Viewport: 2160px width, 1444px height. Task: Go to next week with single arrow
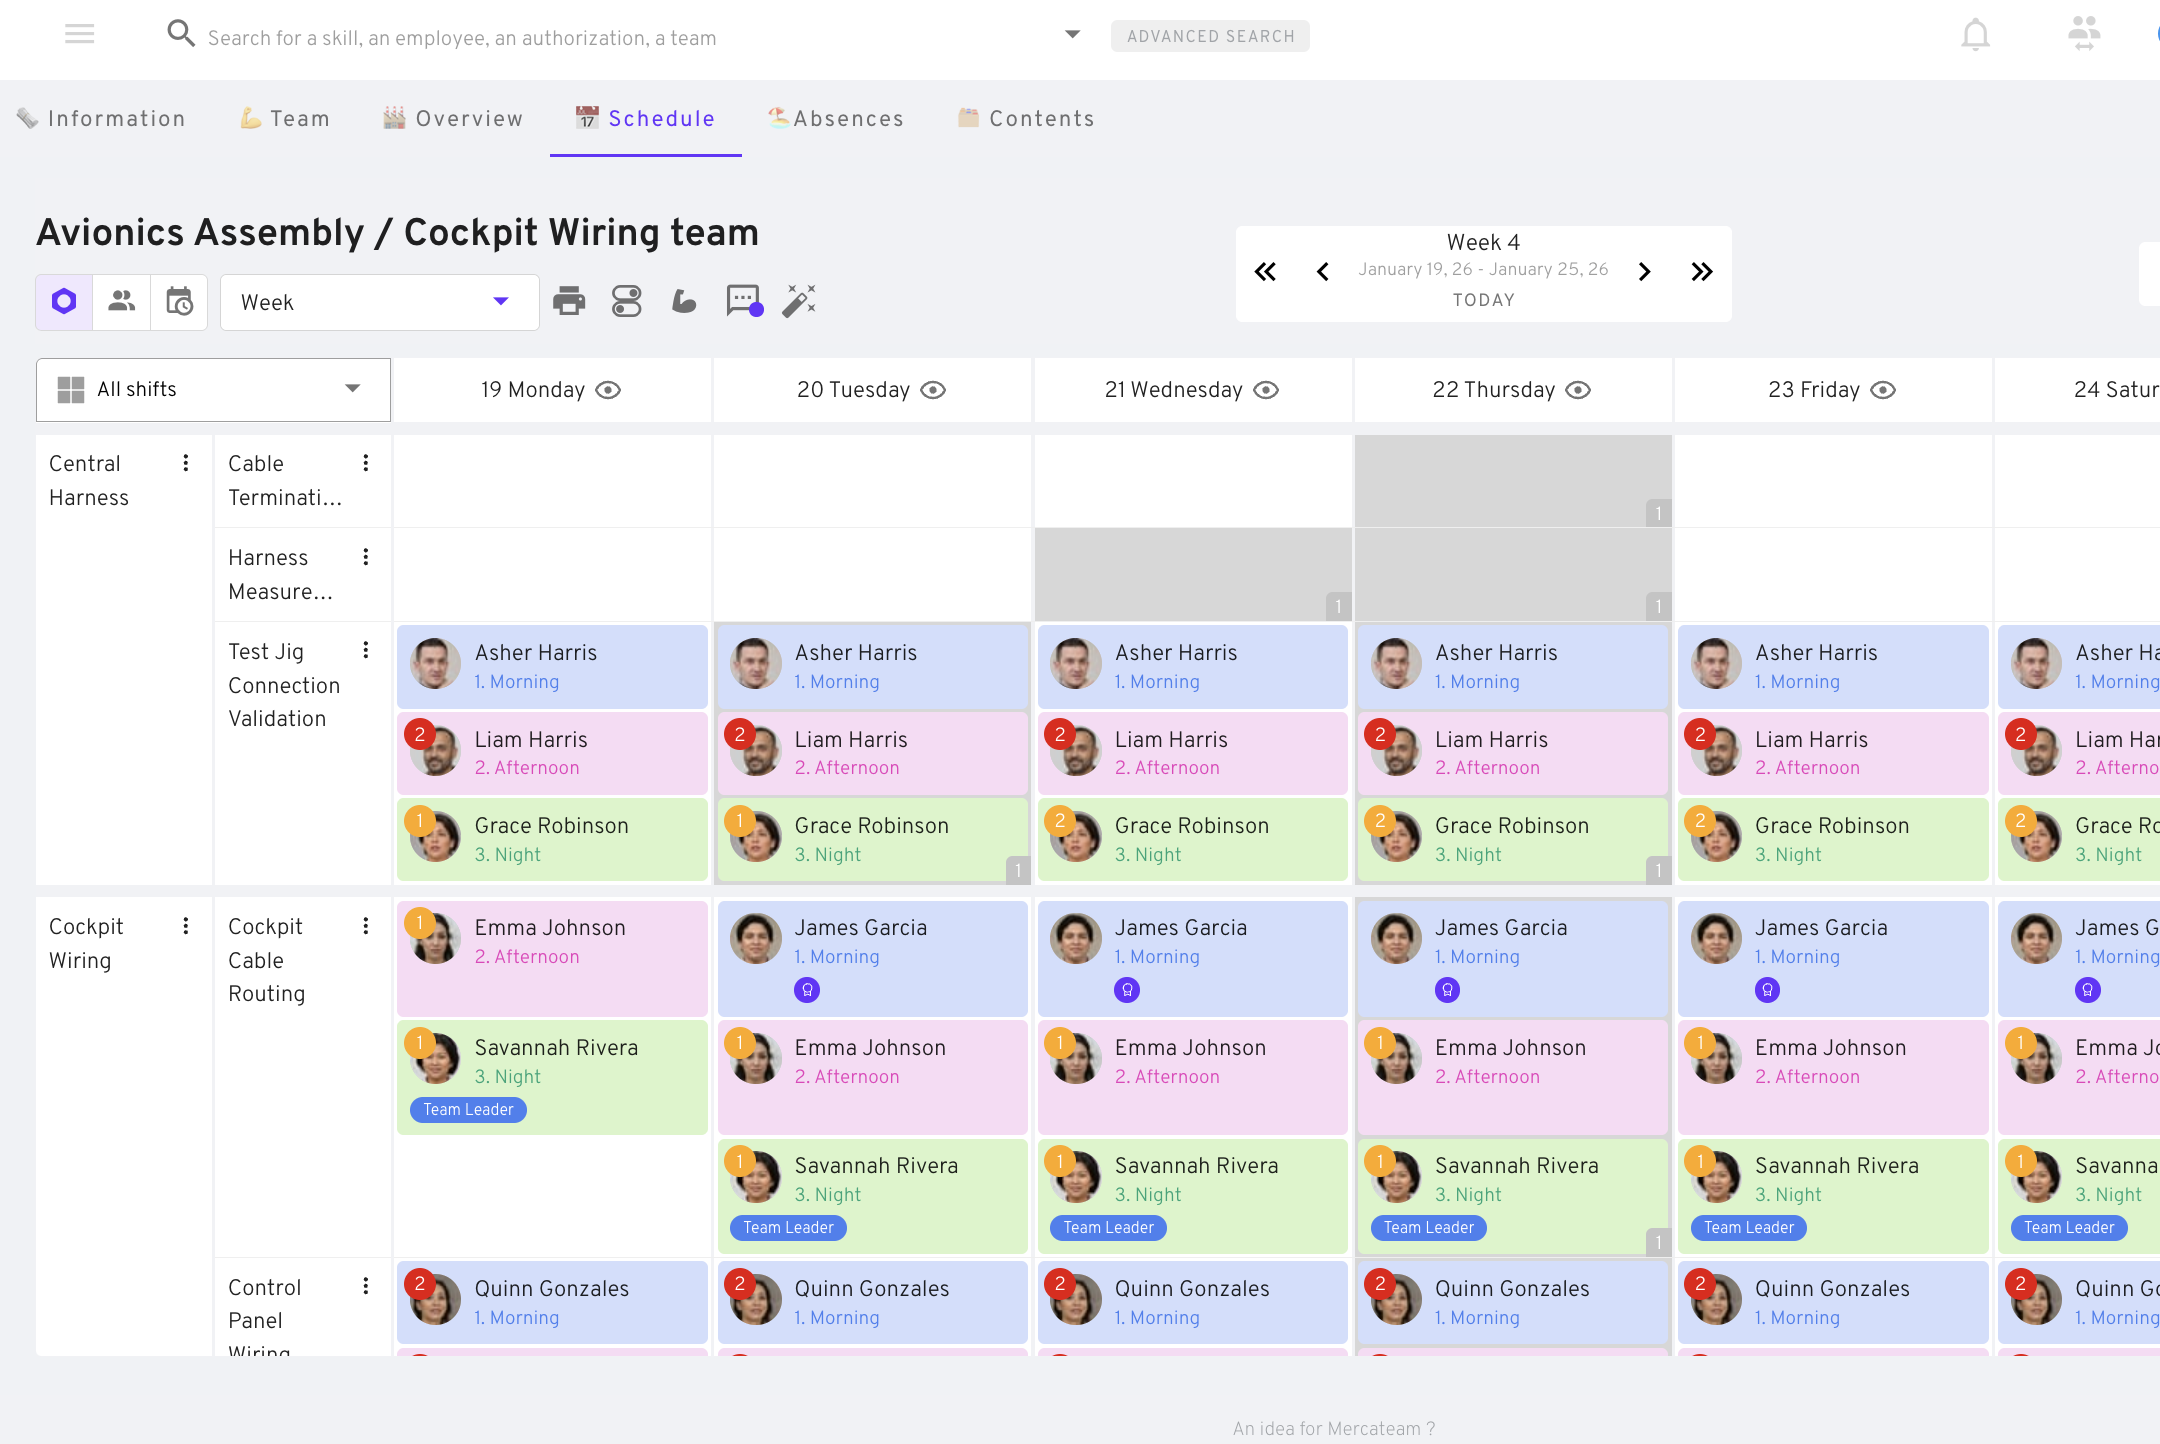point(1644,271)
